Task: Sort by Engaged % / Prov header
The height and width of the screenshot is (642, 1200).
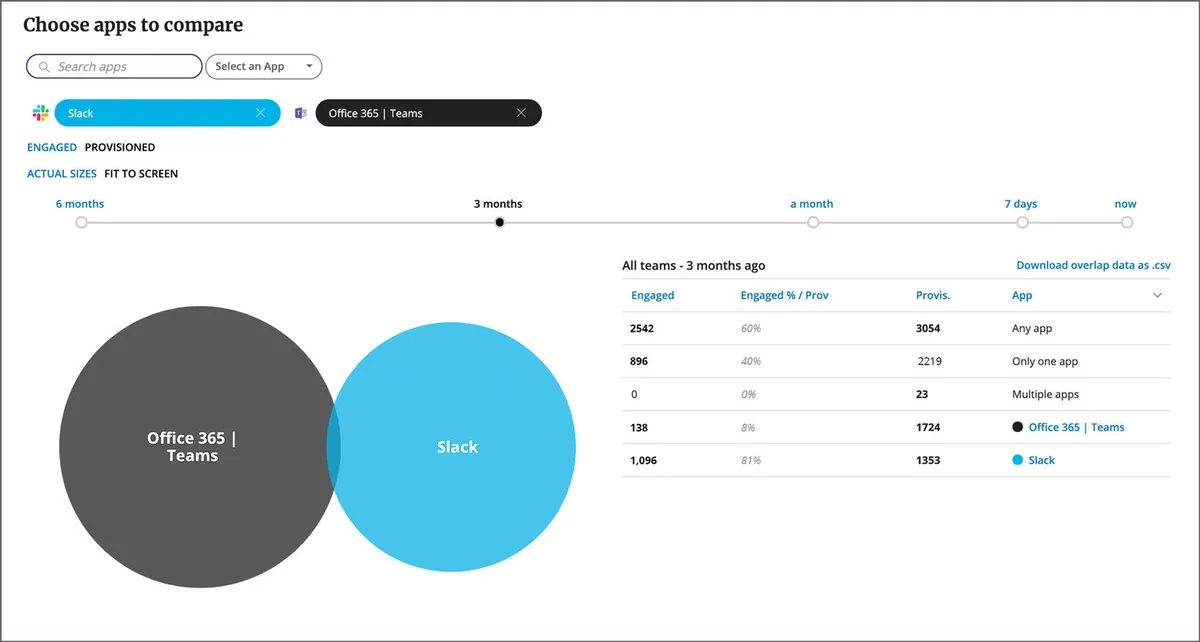Action: click(x=785, y=295)
